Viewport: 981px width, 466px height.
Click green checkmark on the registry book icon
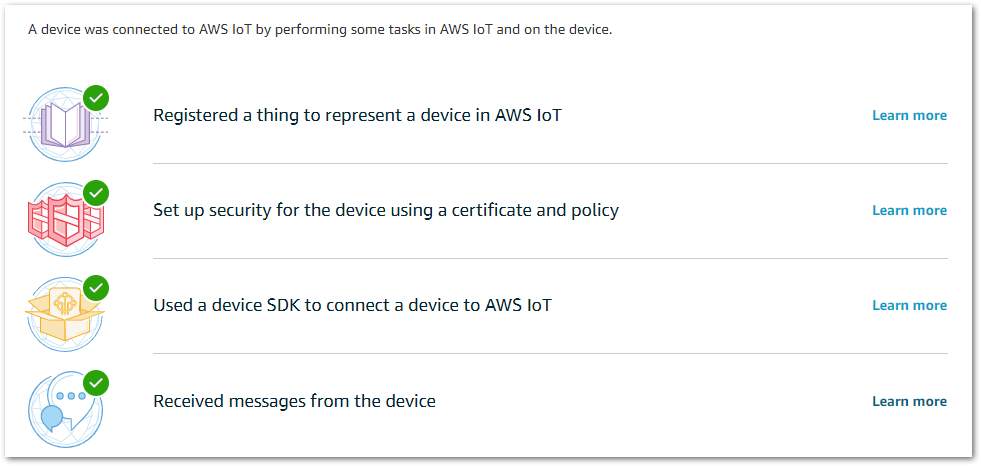[96, 98]
